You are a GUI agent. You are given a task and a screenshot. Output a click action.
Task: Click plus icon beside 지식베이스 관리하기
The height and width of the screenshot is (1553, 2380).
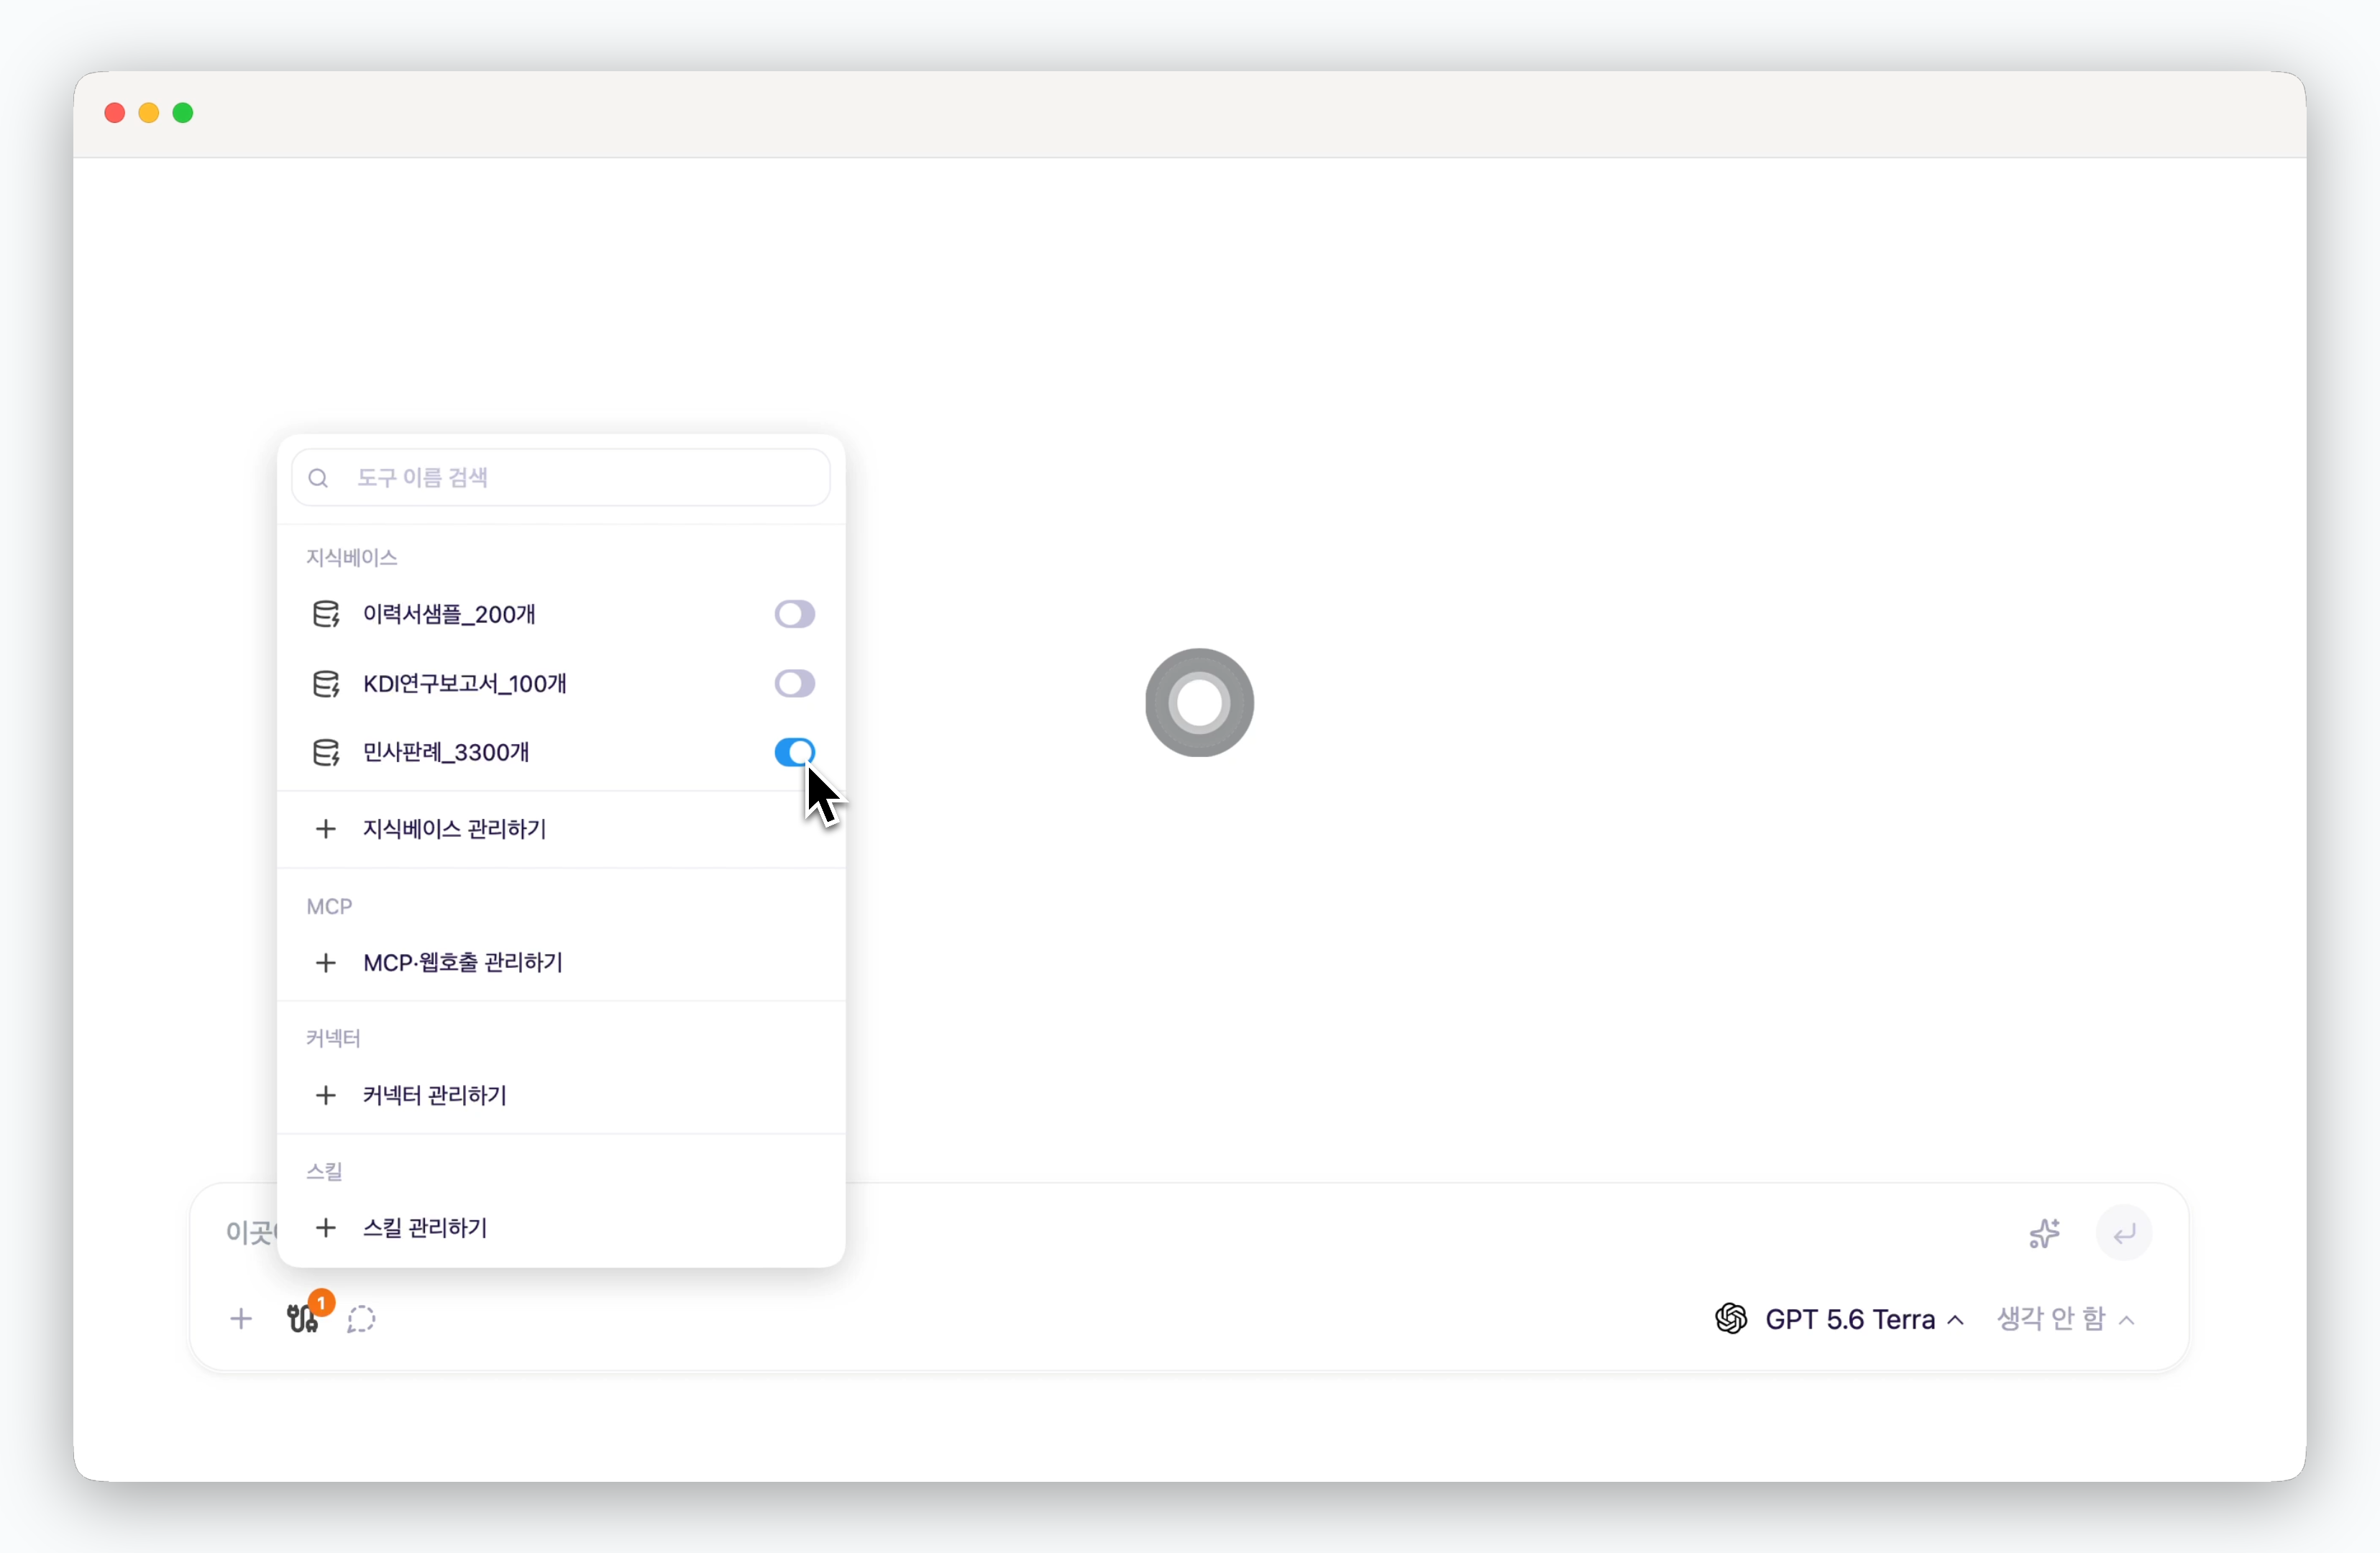click(325, 829)
